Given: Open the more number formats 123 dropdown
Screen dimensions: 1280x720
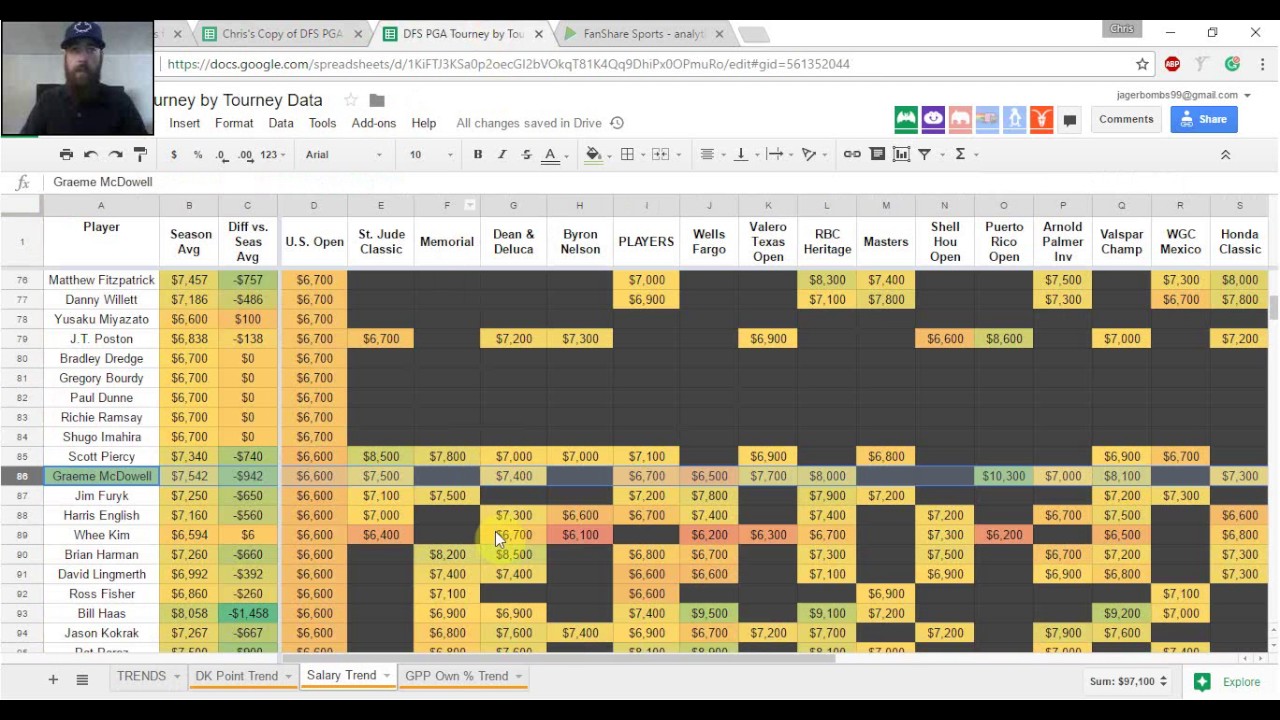Looking at the screenshot, I should [x=272, y=154].
